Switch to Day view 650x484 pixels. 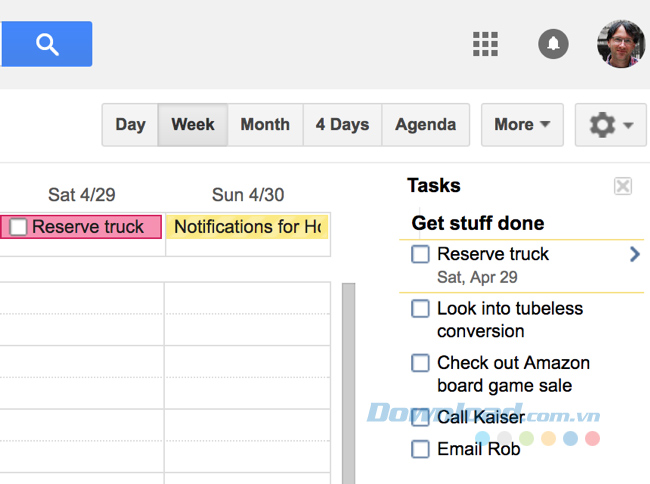click(130, 125)
